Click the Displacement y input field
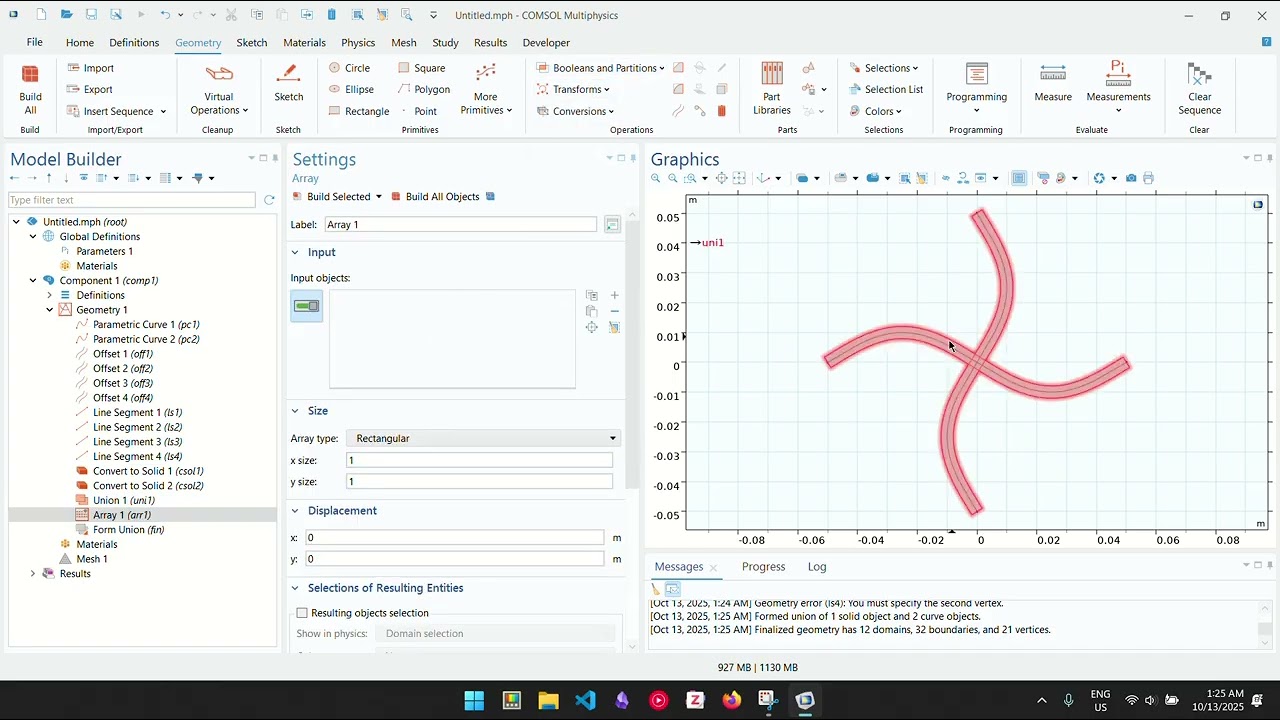This screenshot has height=720, width=1280. 455,559
